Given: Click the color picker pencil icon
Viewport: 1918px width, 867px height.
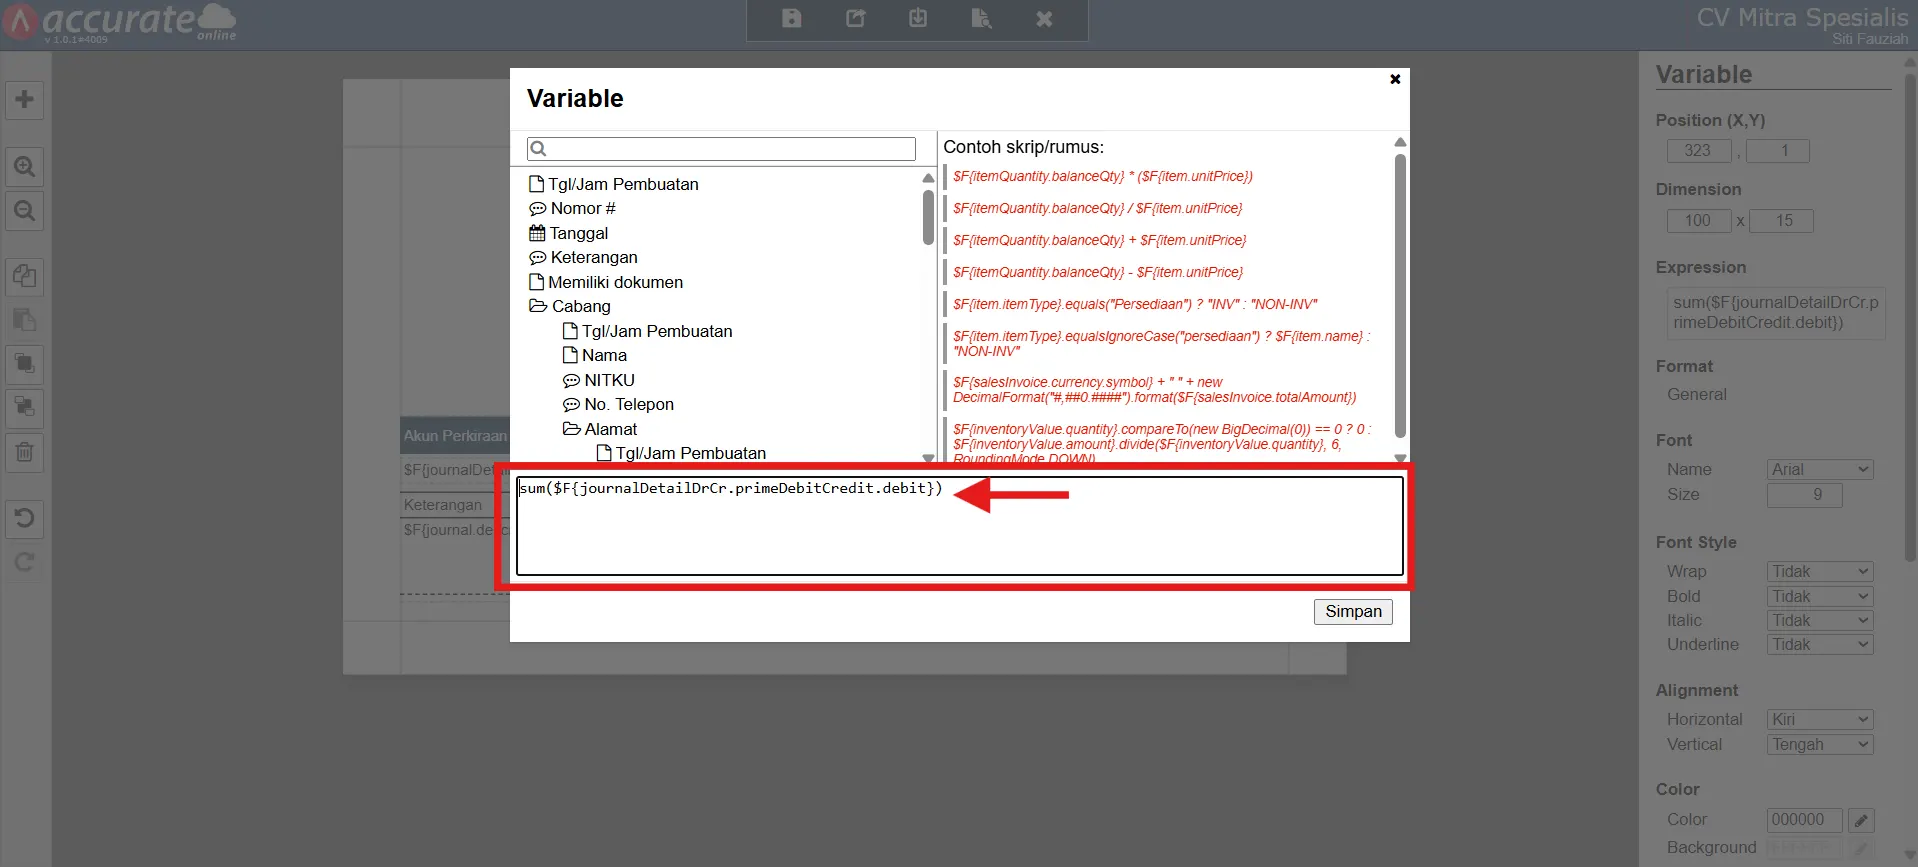Looking at the screenshot, I should pos(1861,820).
